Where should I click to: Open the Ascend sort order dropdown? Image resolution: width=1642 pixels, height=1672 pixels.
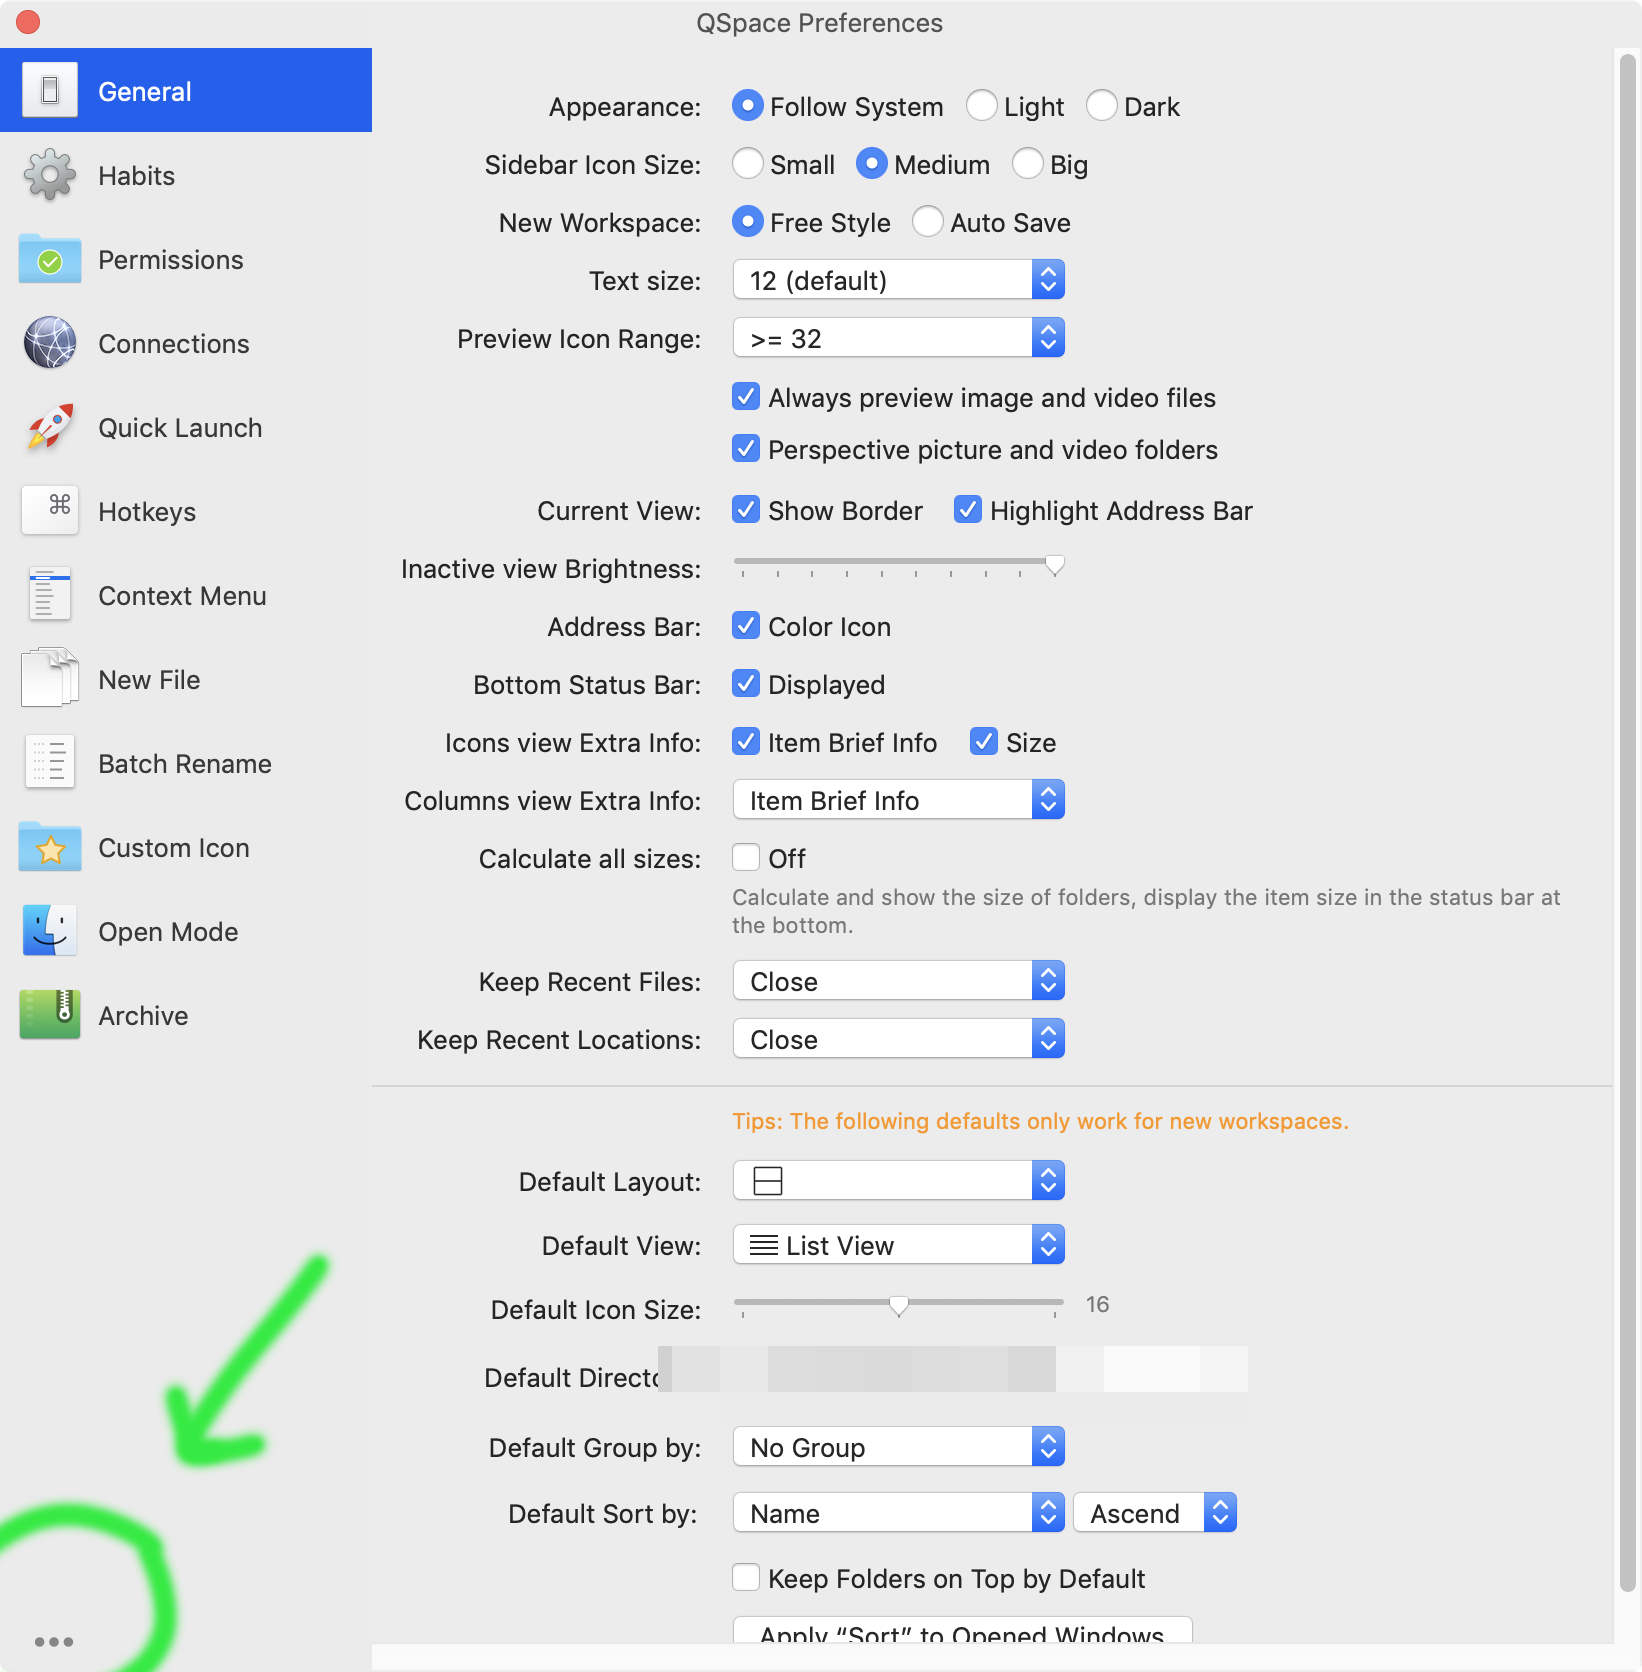[x=1155, y=1513]
